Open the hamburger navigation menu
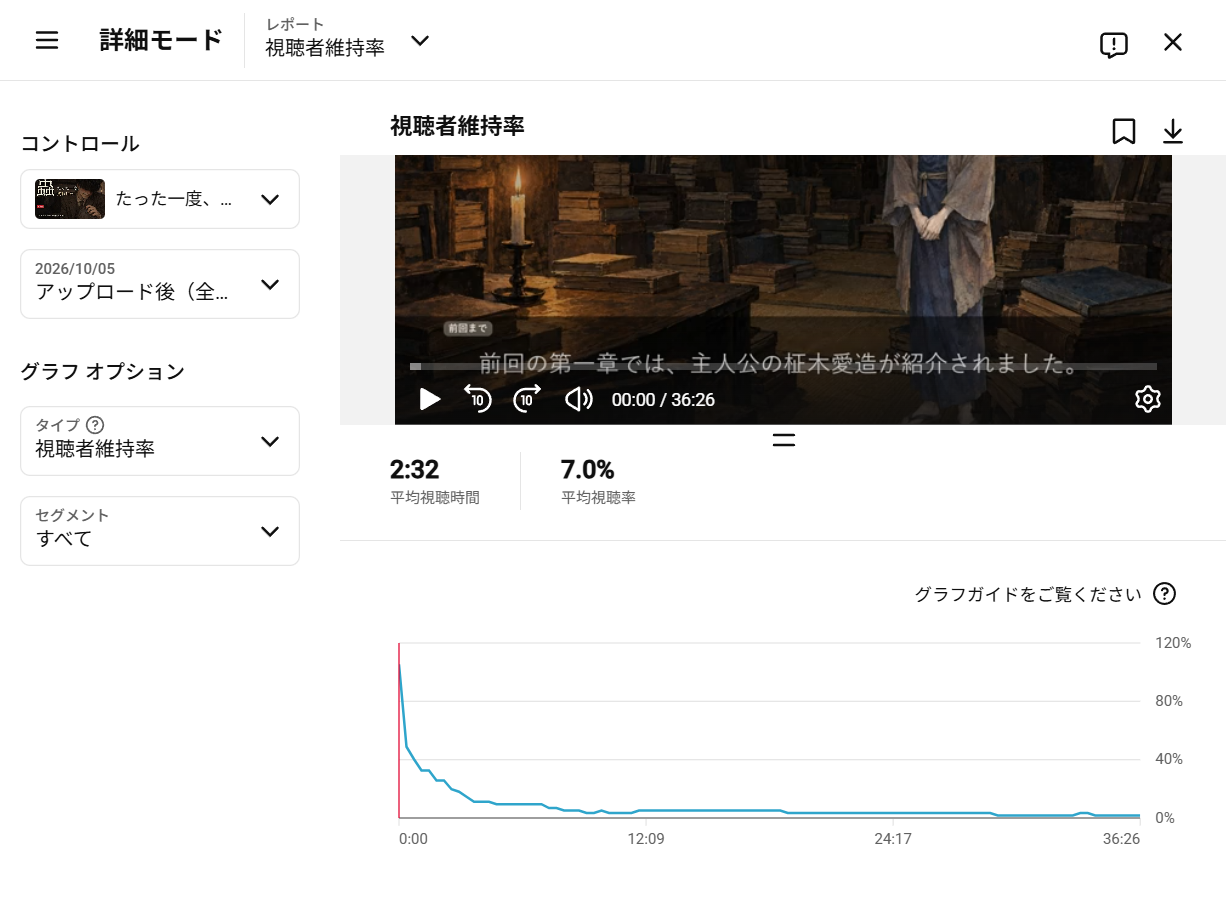 point(47,41)
